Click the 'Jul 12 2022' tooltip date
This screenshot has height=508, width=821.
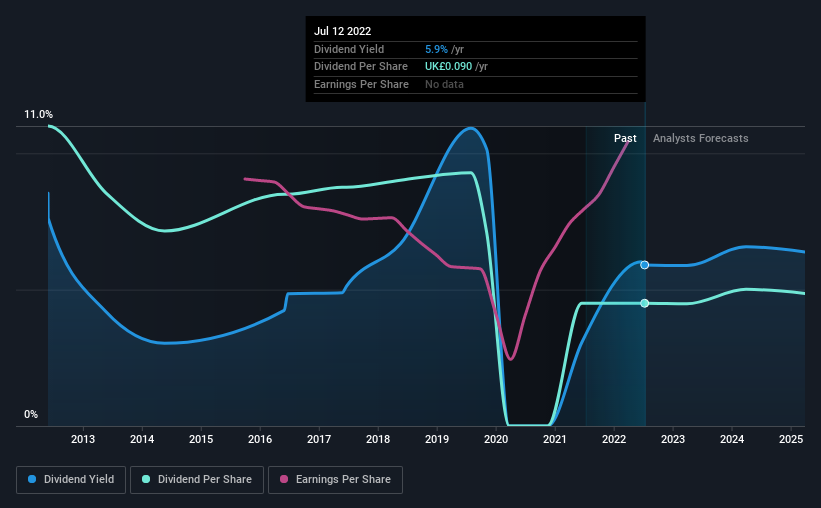(x=342, y=31)
